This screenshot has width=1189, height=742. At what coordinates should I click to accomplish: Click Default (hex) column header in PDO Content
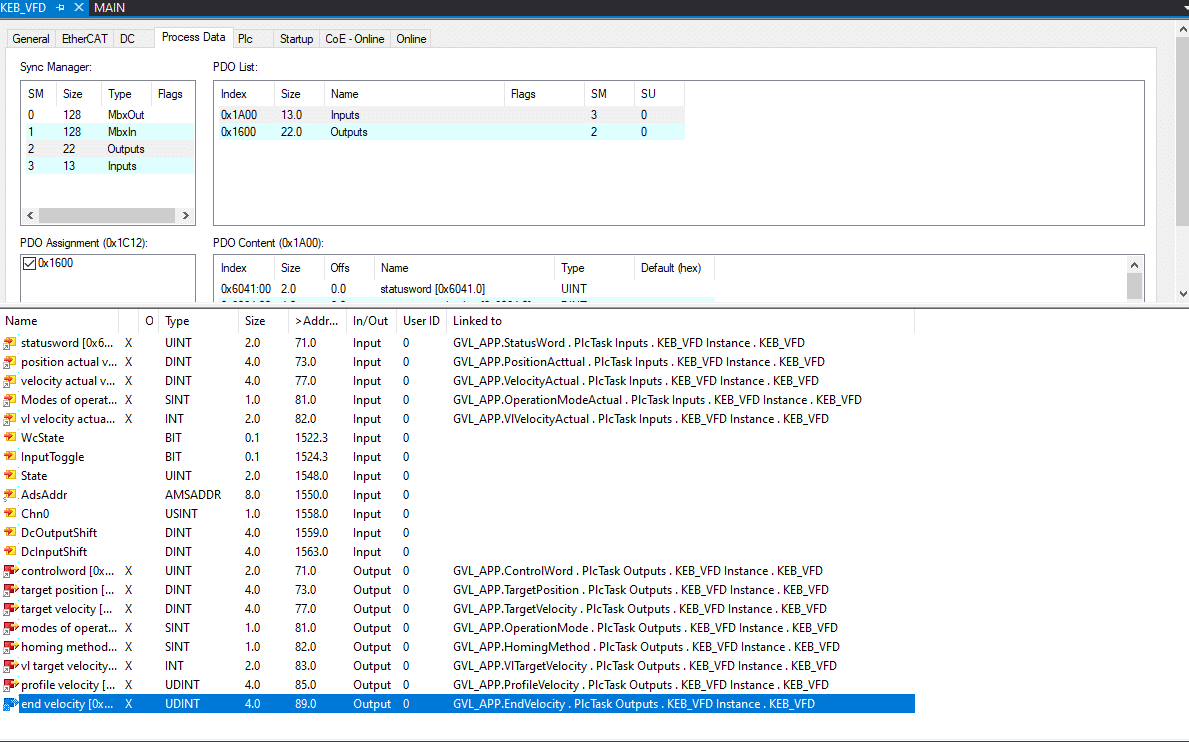(x=674, y=268)
